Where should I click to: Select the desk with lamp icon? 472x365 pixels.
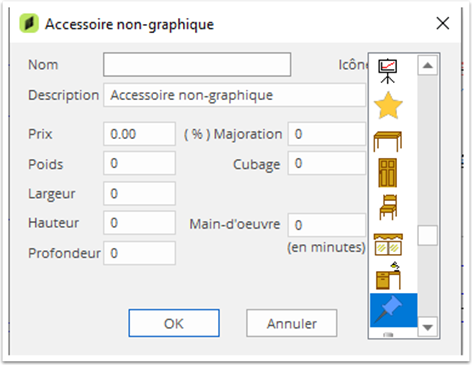tap(388, 276)
